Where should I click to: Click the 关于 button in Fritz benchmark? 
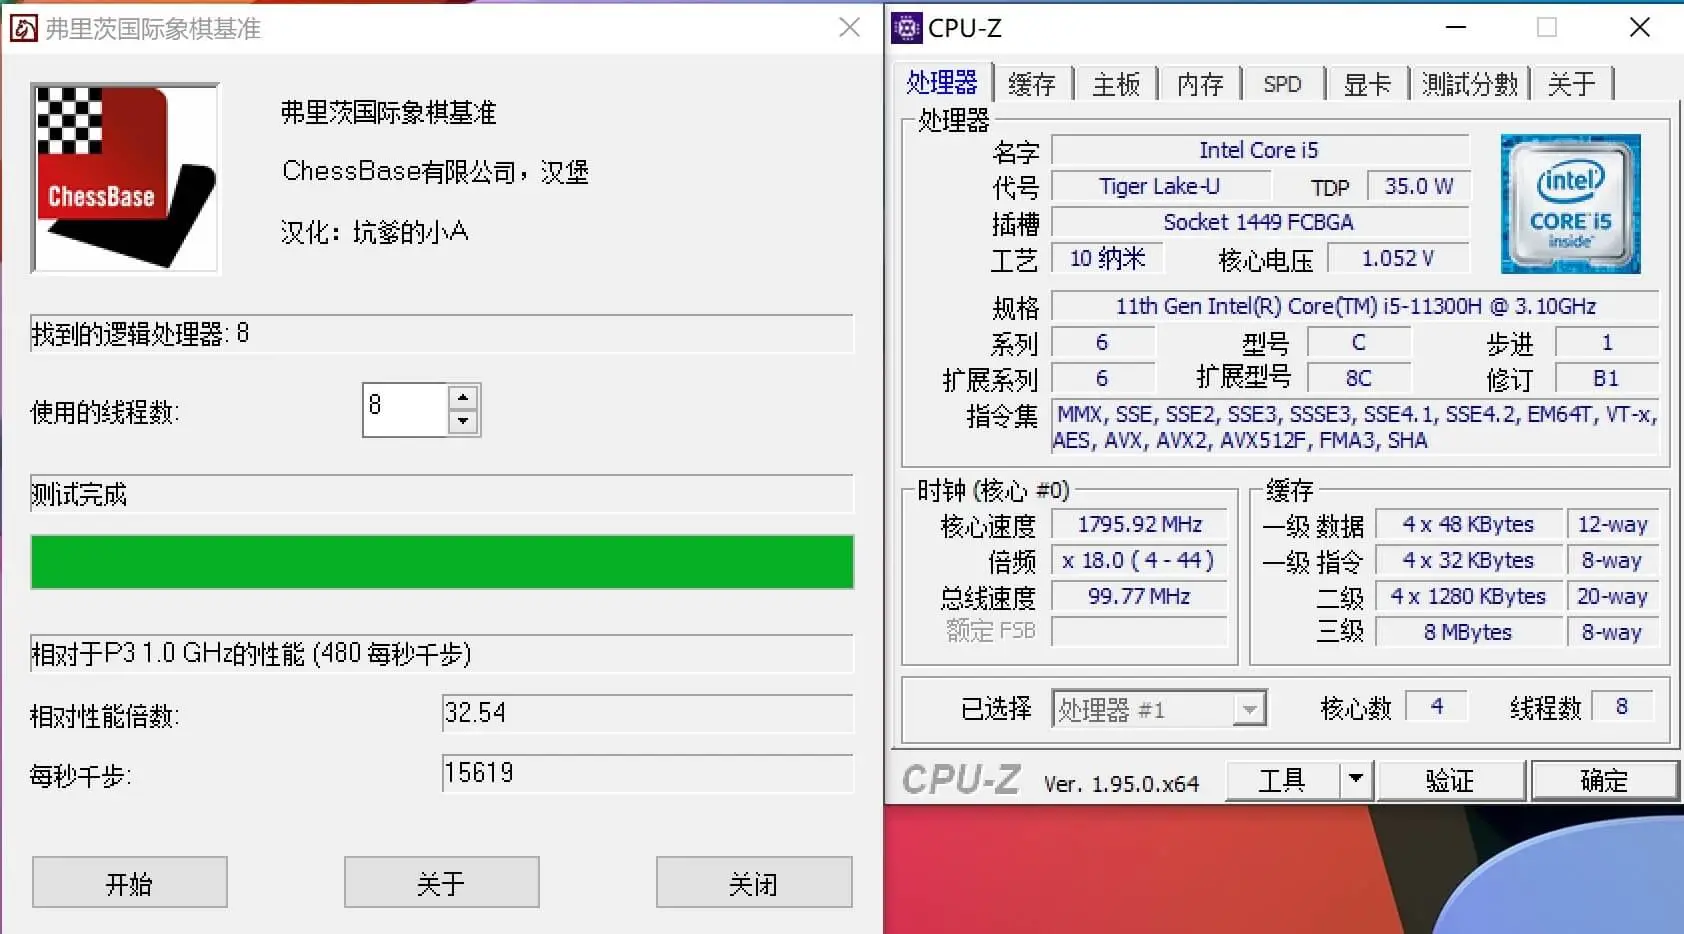click(442, 882)
